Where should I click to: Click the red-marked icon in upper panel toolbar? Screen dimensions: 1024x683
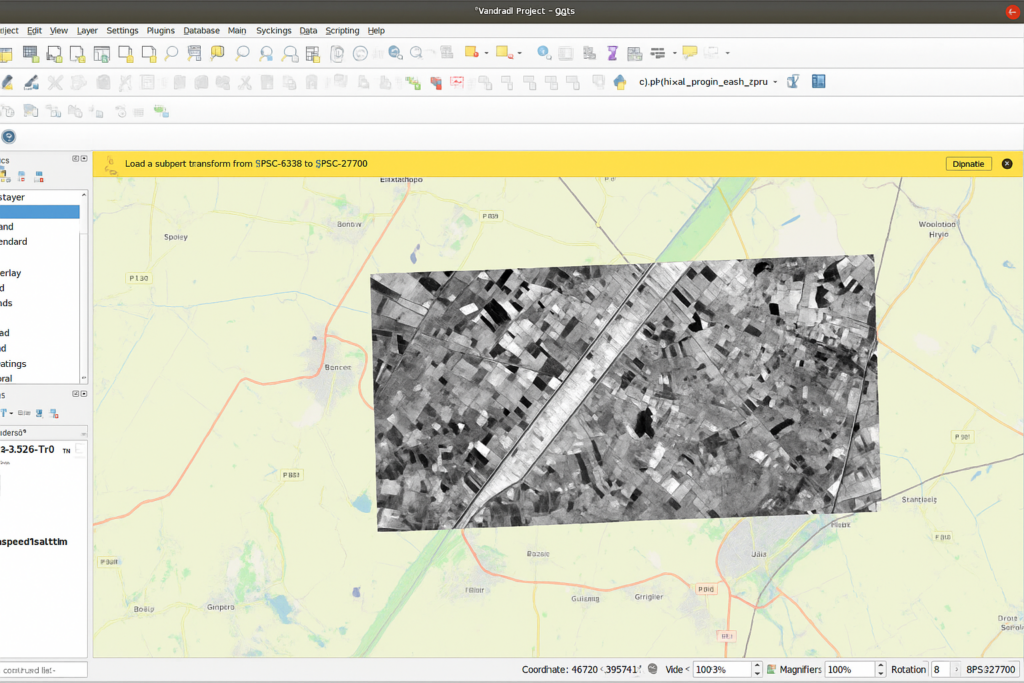[39, 177]
